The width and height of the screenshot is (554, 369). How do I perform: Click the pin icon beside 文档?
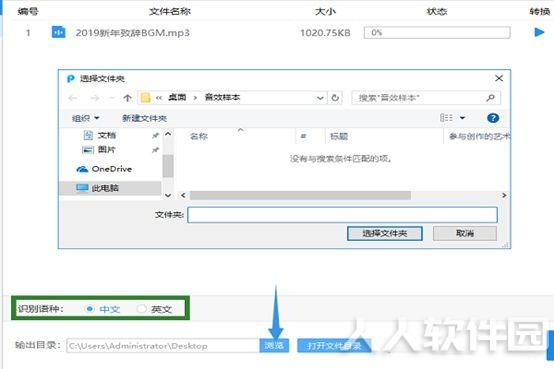(x=155, y=135)
